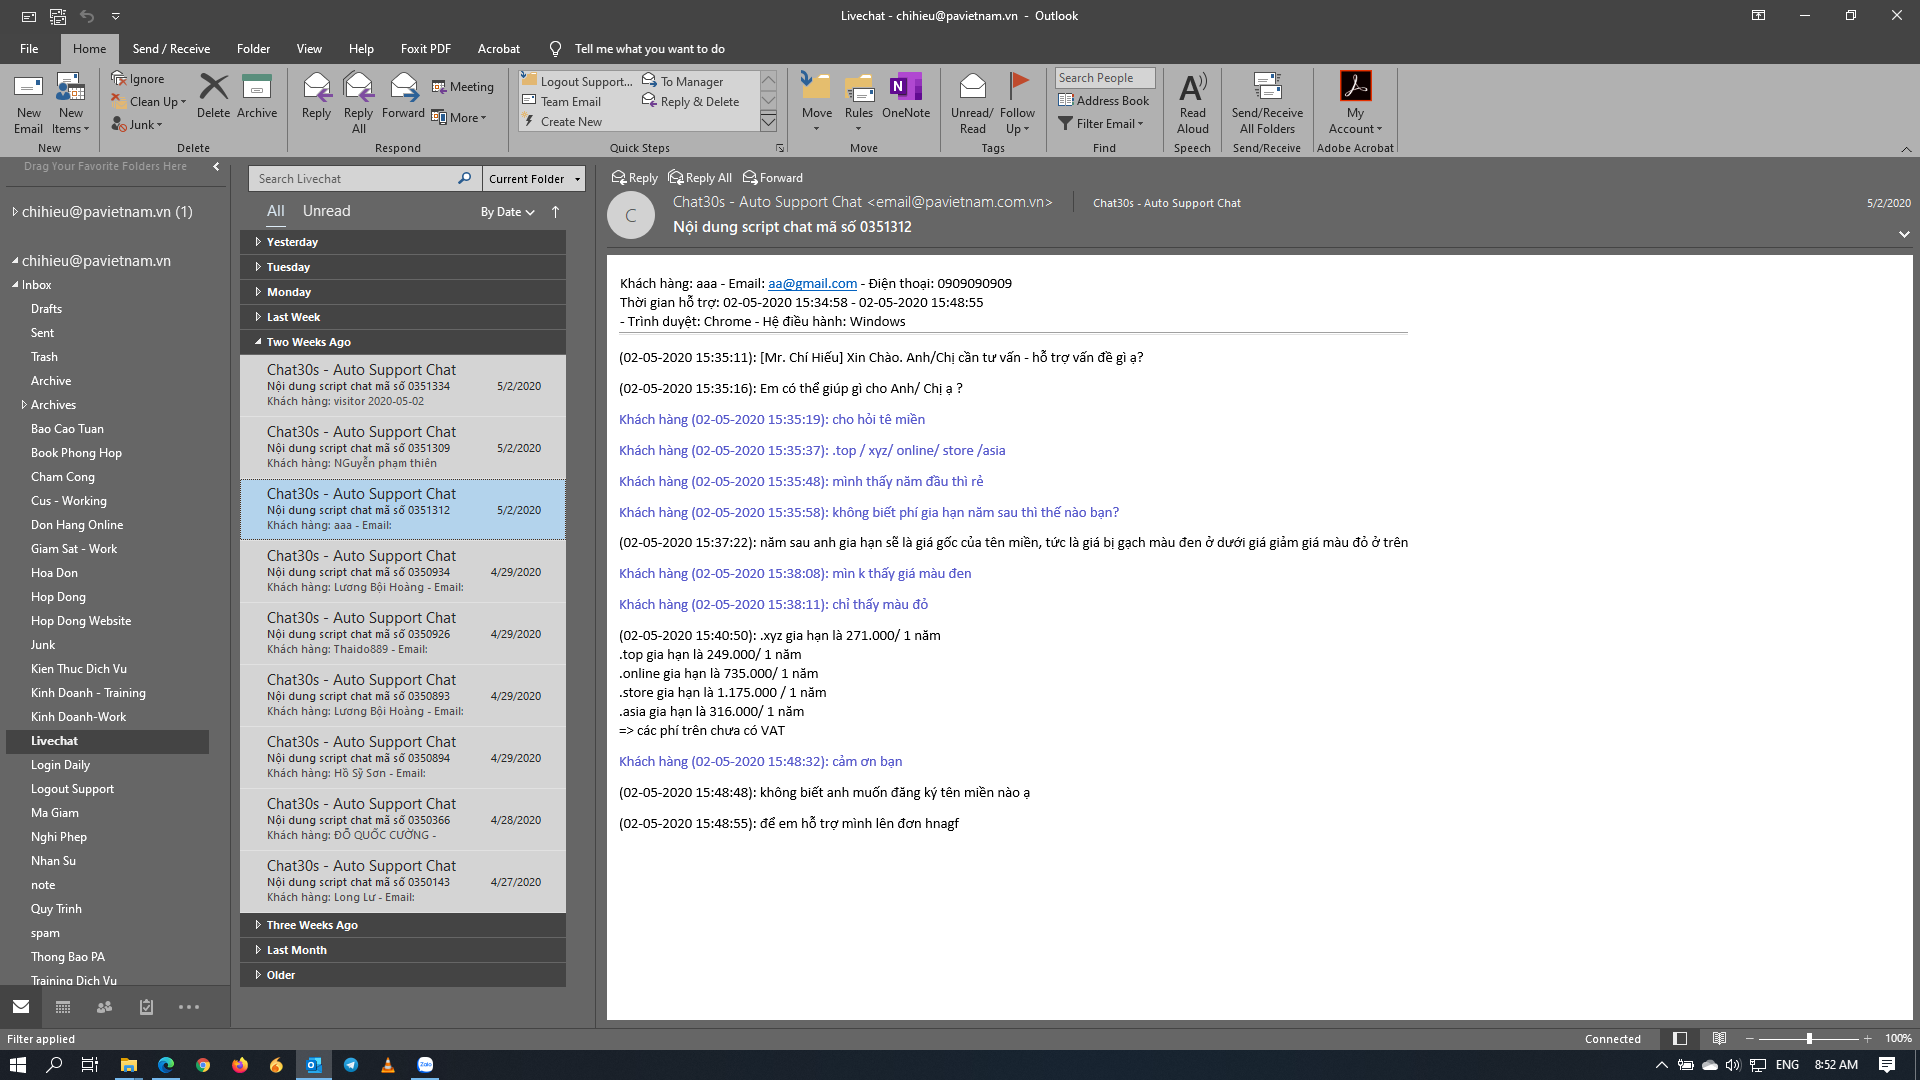The height and width of the screenshot is (1080, 1920).
Task: Archive the selected email
Action: (x=257, y=96)
